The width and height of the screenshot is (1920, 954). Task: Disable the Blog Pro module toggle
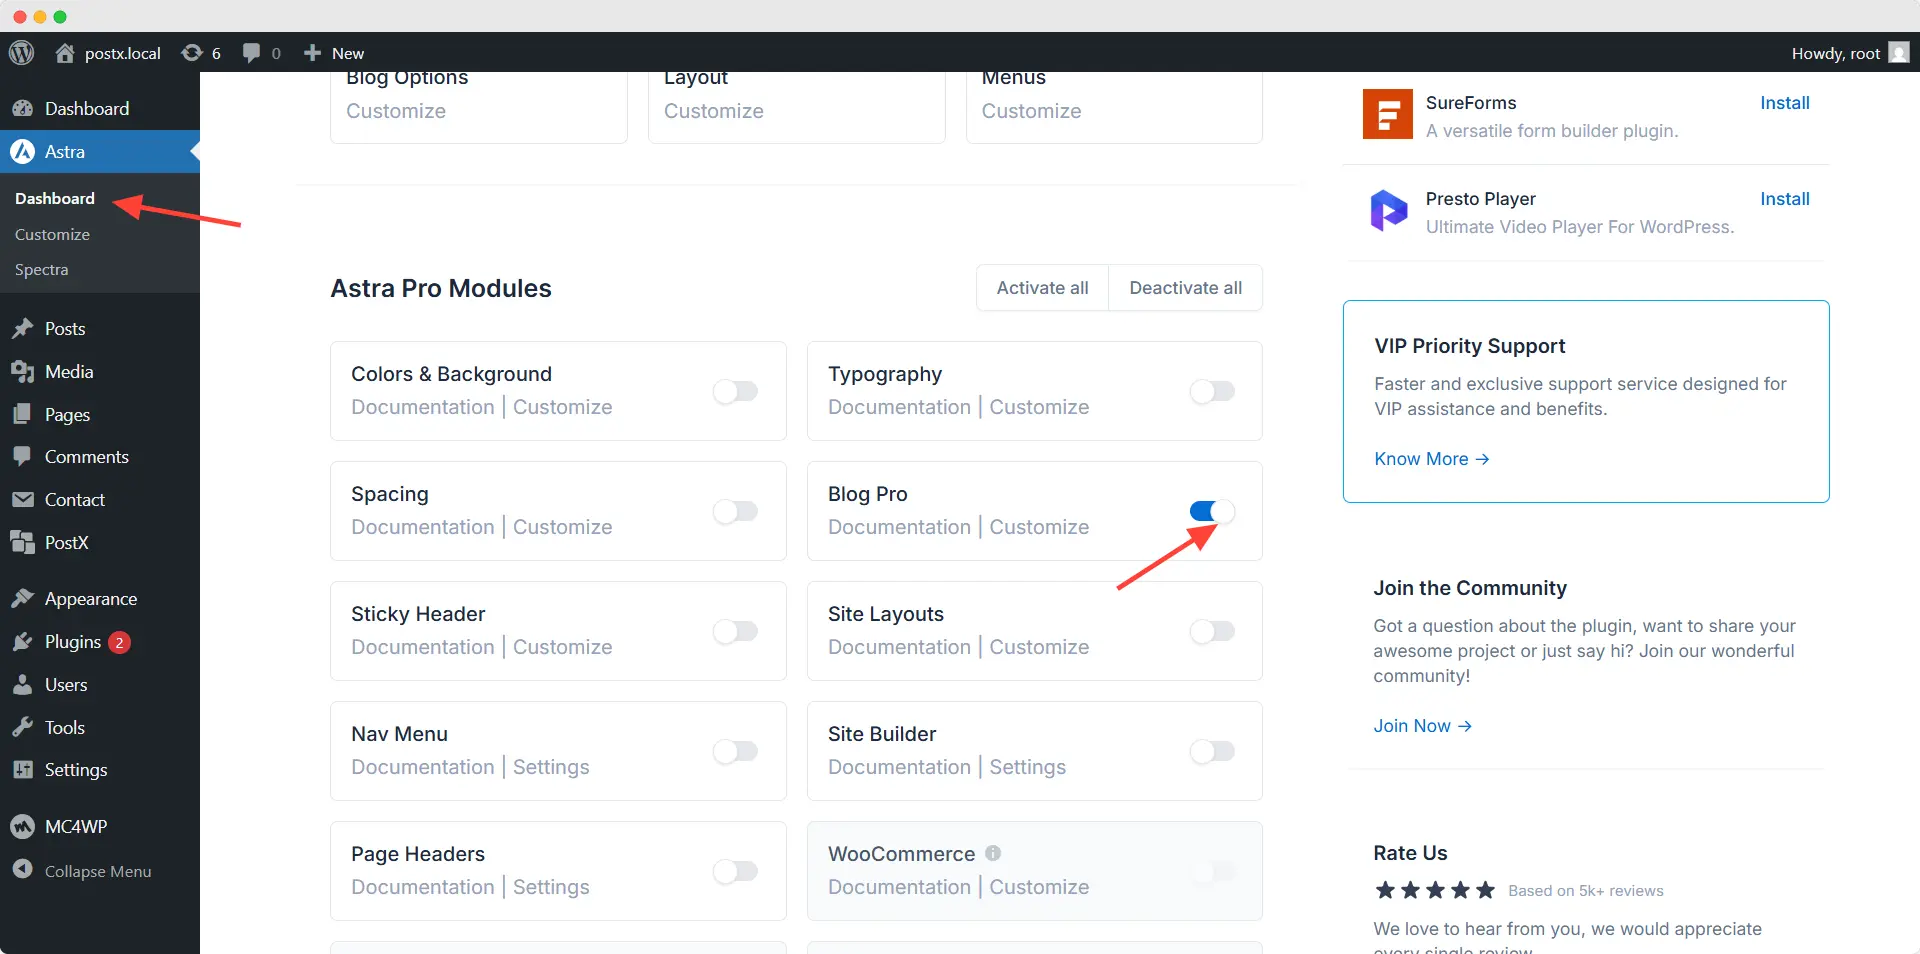coord(1212,511)
